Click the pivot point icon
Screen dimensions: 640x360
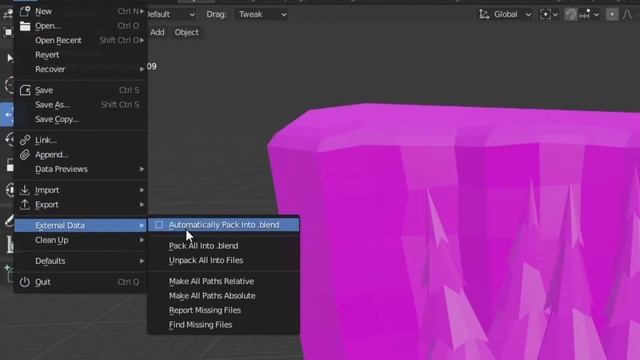[x=545, y=14]
